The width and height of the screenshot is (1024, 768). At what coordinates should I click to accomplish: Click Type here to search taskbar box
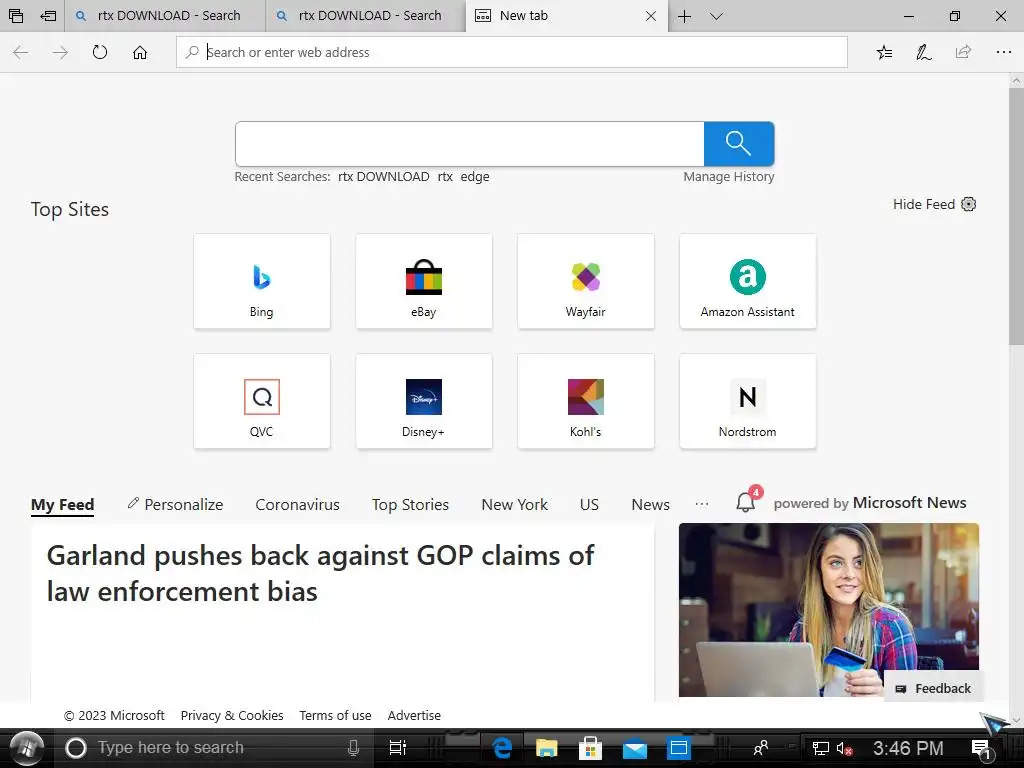click(215, 748)
